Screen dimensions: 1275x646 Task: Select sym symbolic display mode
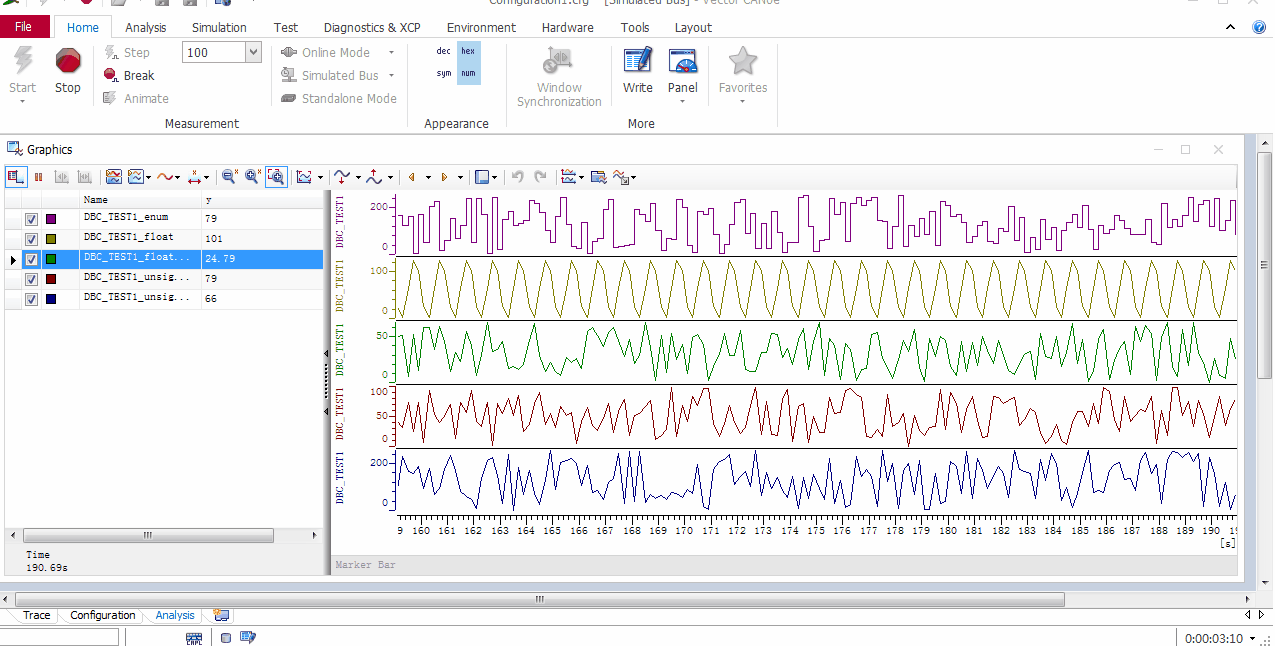[x=444, y=73]
